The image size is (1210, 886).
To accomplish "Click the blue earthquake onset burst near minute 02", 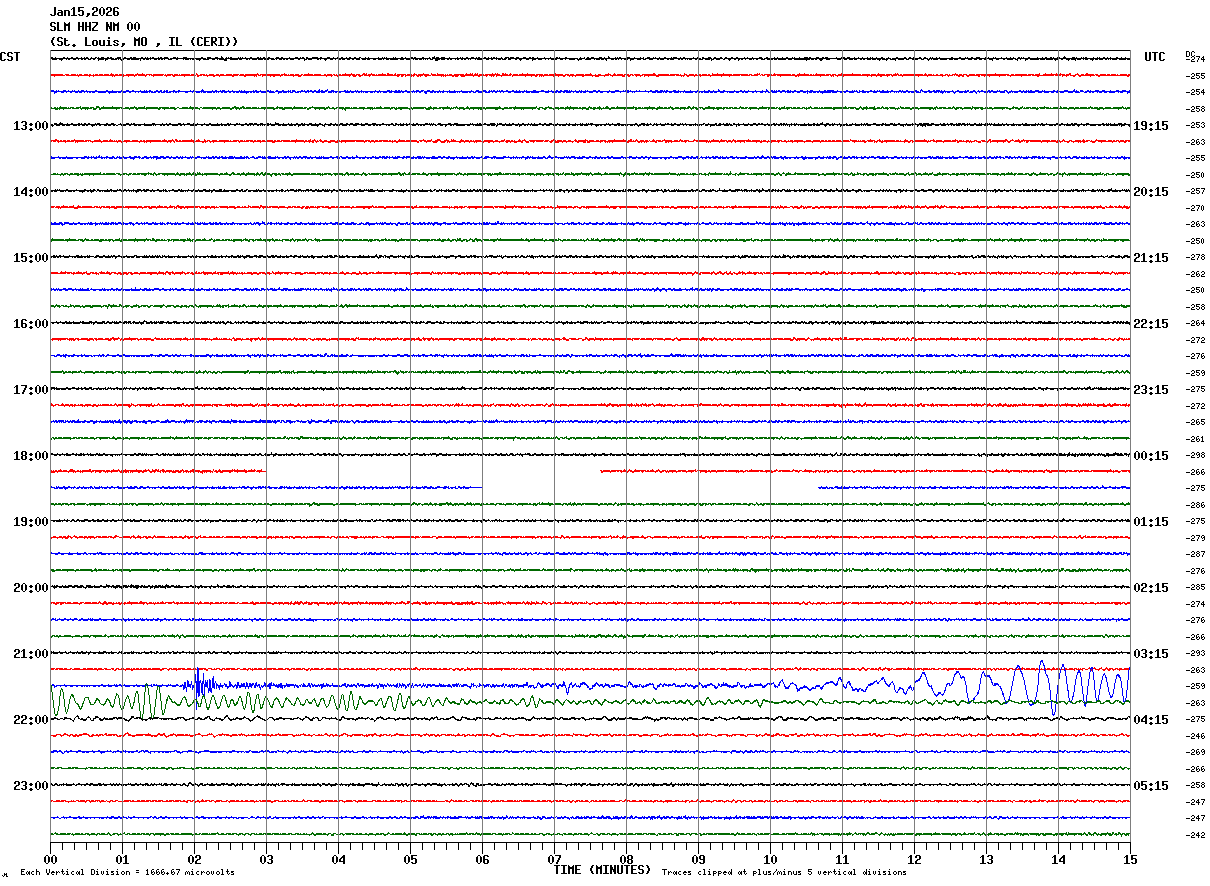I will click(x=201, y=685).
